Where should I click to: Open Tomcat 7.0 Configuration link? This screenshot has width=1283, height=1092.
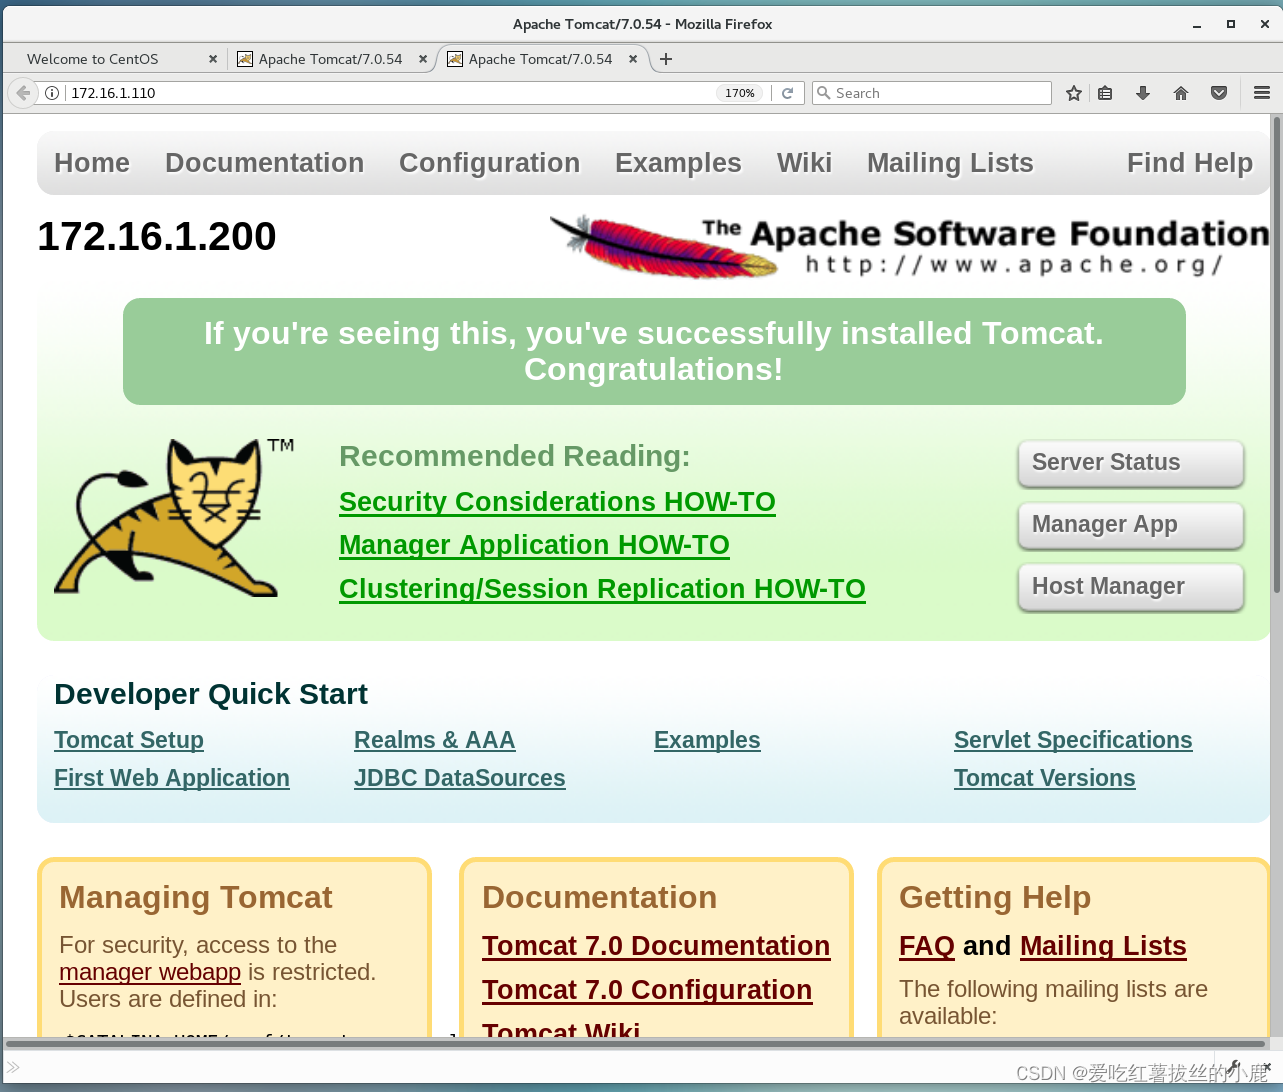coord(647,990)
